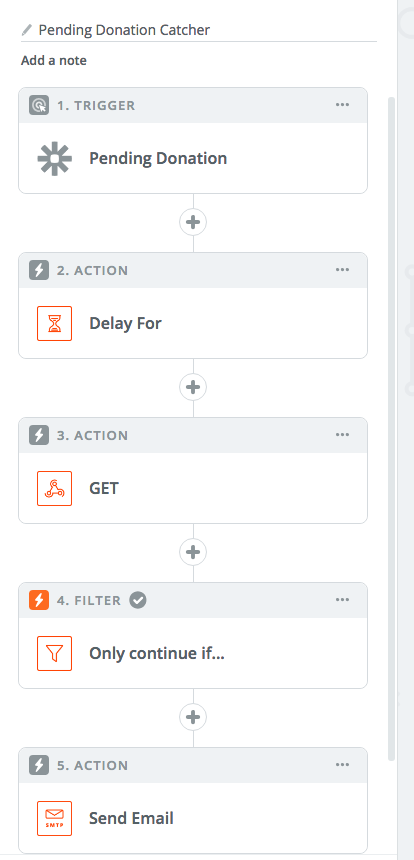Add a step before Send Email

(193, 717)
